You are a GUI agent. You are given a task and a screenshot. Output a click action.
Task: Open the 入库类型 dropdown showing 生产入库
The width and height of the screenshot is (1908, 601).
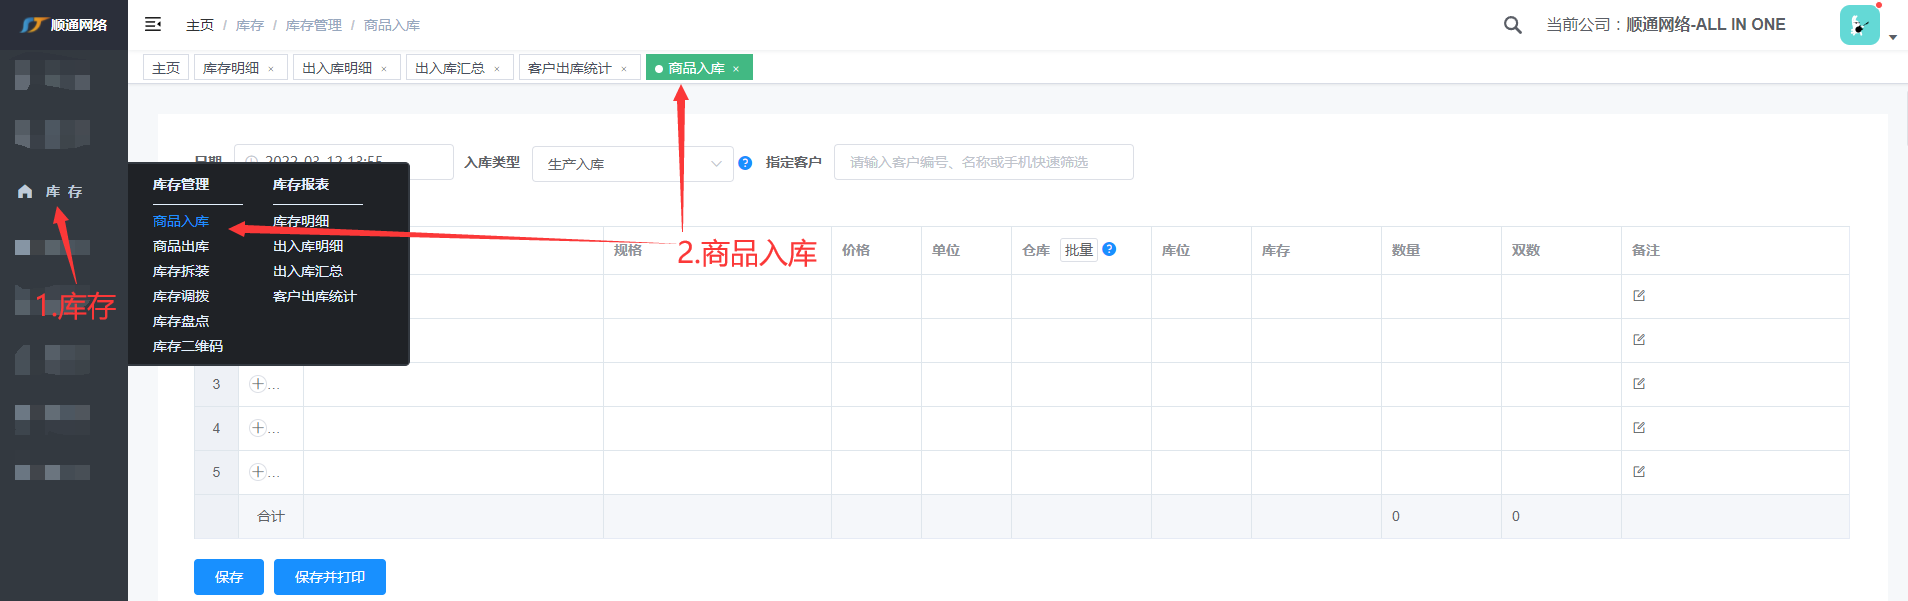[633, 164]
